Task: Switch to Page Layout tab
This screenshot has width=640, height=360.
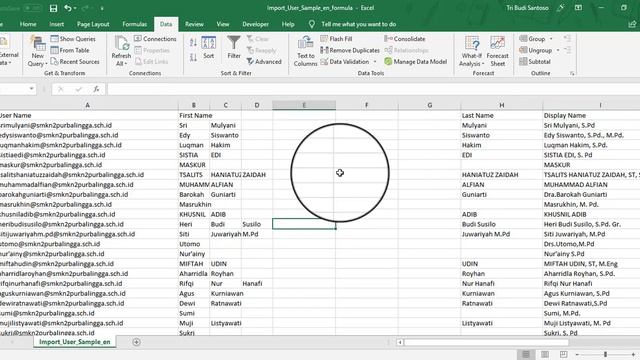Action: coord(93,24)
